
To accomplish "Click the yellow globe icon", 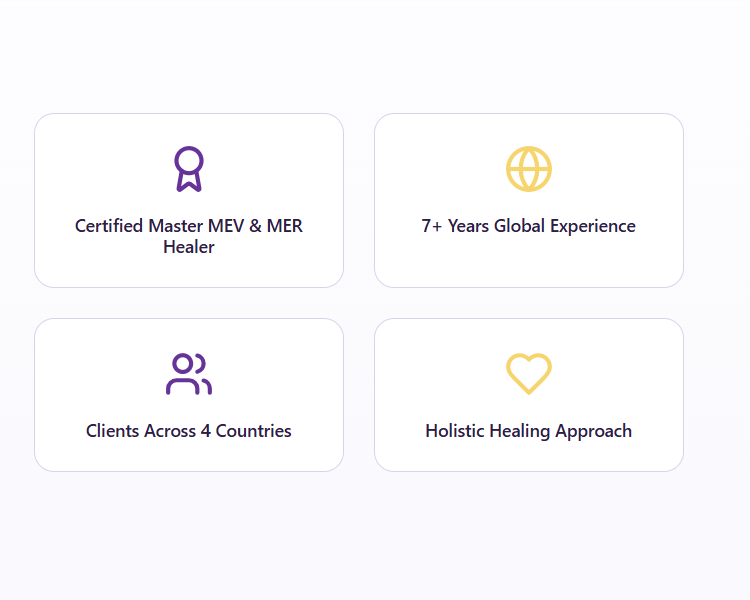I will 529,169.
